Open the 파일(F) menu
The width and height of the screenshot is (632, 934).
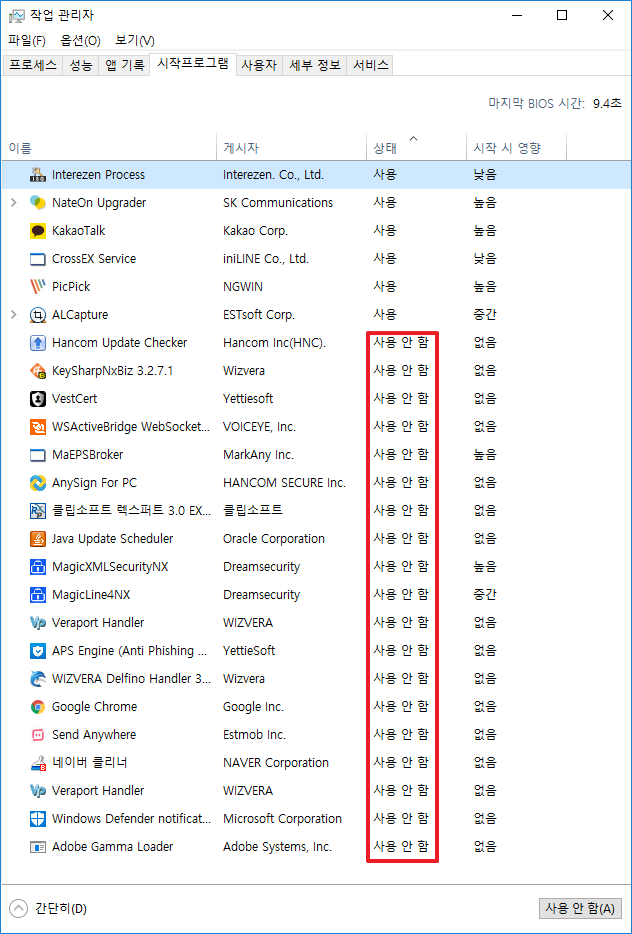pyautogui.click(x=27, y=41)
